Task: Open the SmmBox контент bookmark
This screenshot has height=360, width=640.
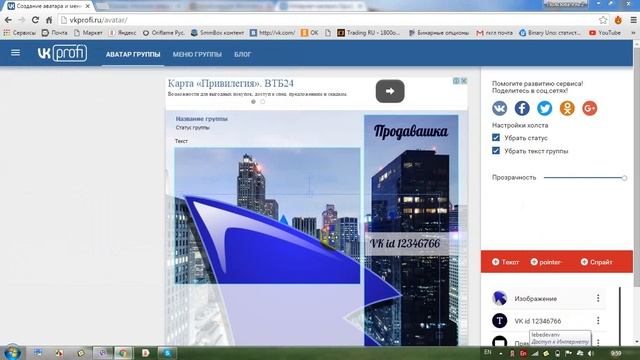Action: (x=217, y=33)
